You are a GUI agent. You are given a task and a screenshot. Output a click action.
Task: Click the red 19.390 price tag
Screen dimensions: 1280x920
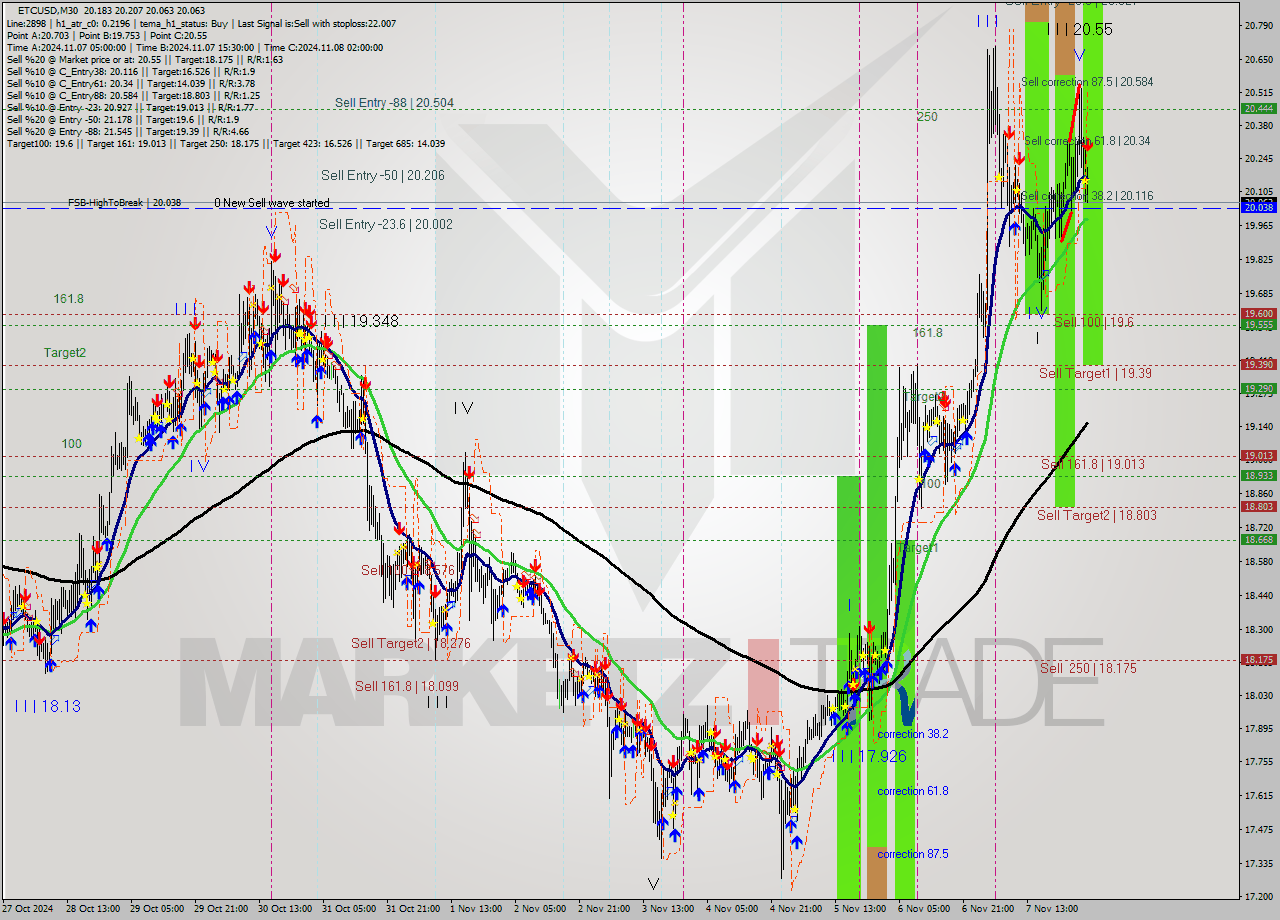click(x=1258, y=365)
